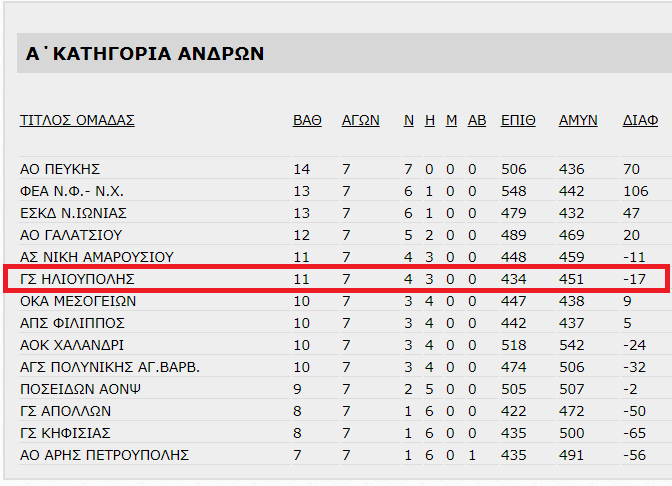Image resolution: width=672 pixels, height=486 pixels.
Task: Click the ΑΜΥΝ column header
Action: click(578, 120)
